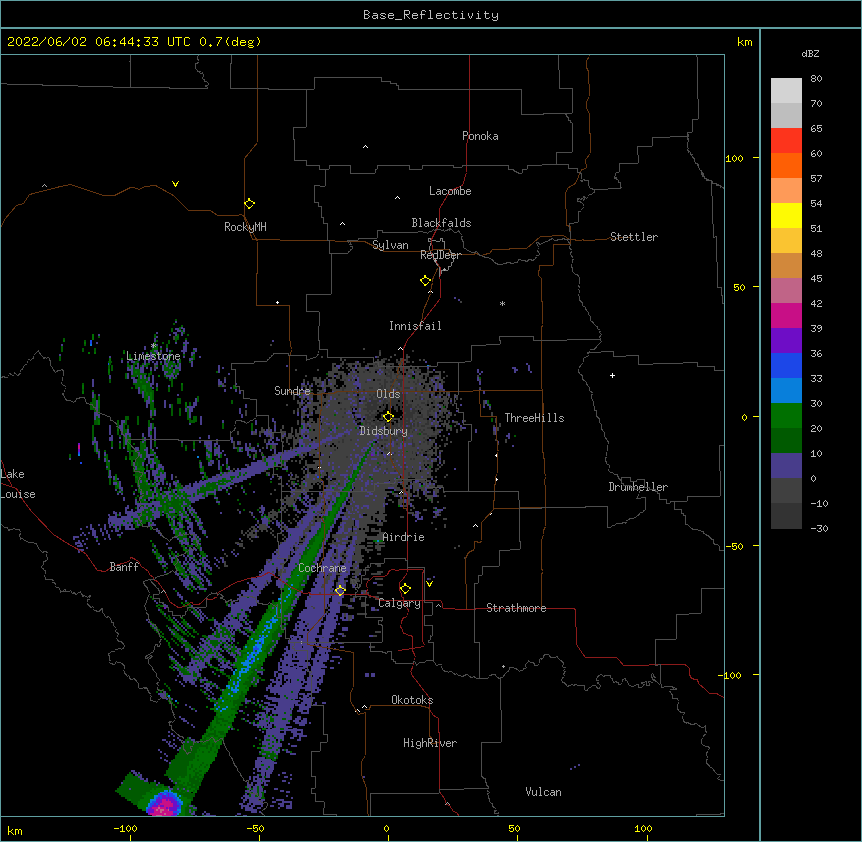Pick the slate 0-10 dBZ legend swatch
Screen dimensions: 862x842
786,466
